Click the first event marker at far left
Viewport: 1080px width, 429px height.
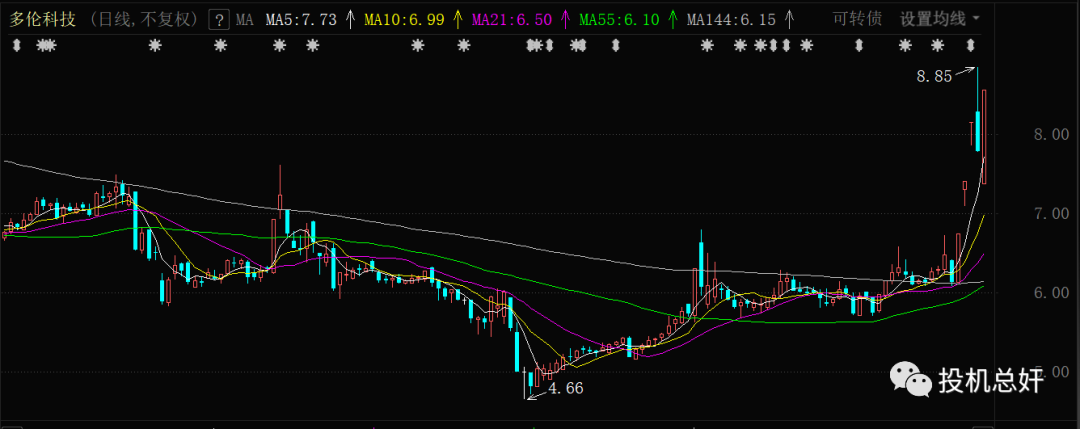[x=15, y=45]
